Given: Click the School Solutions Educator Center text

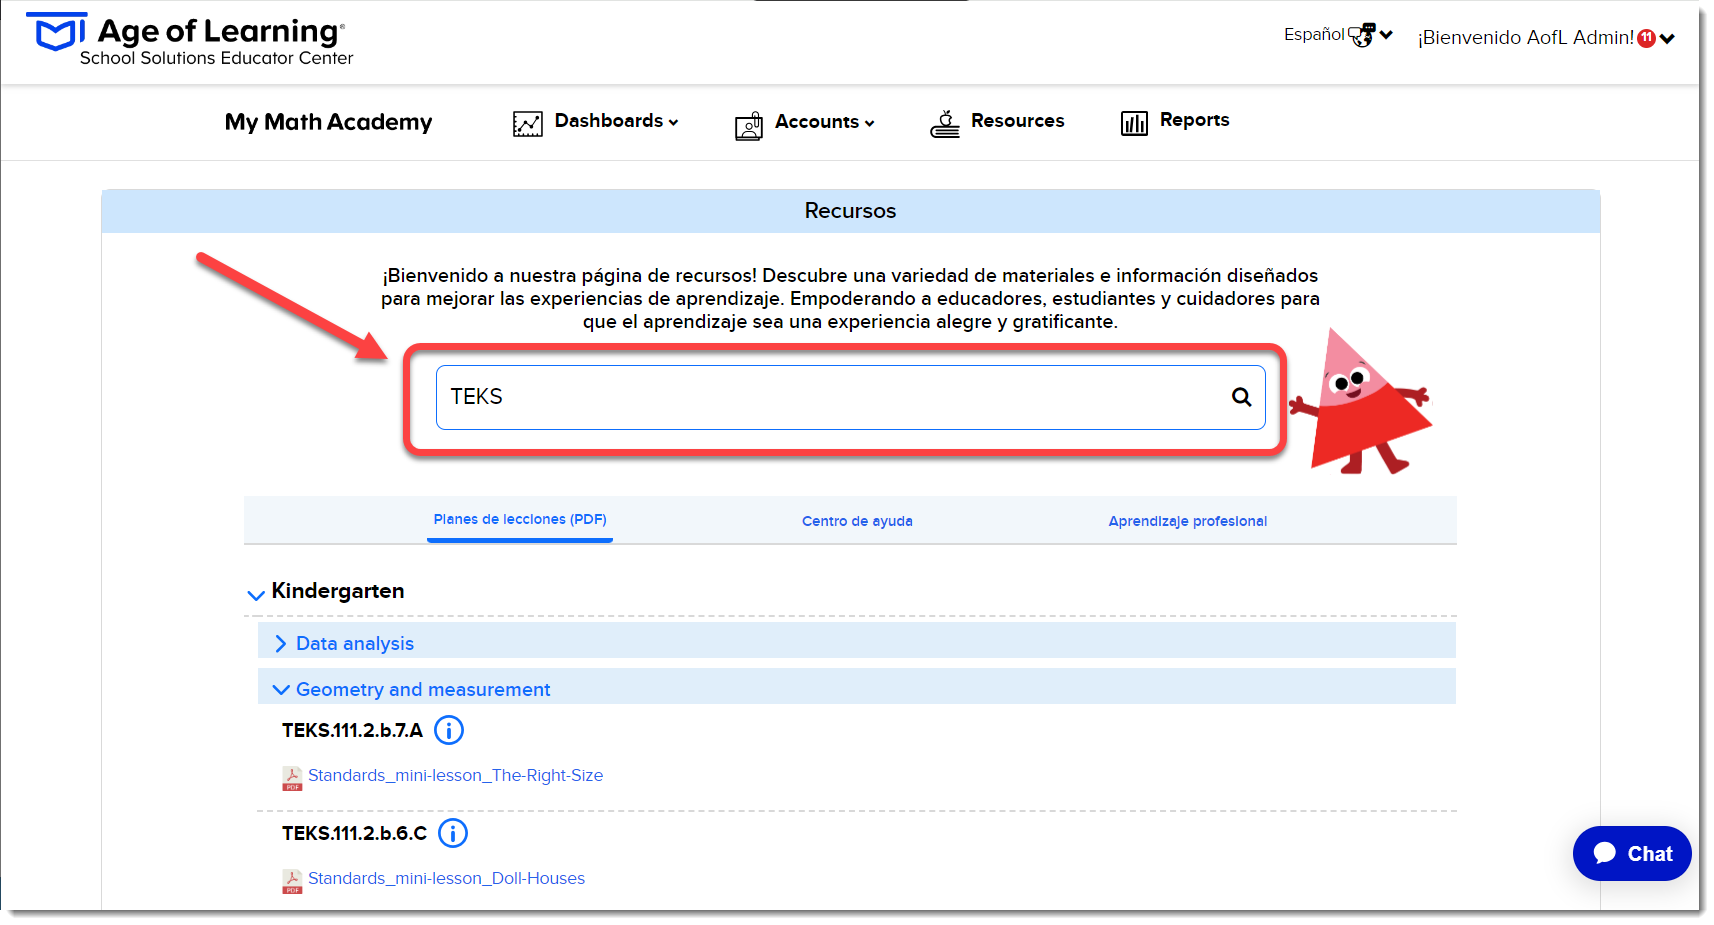Looking at the screenshot, I should (216, 59).
